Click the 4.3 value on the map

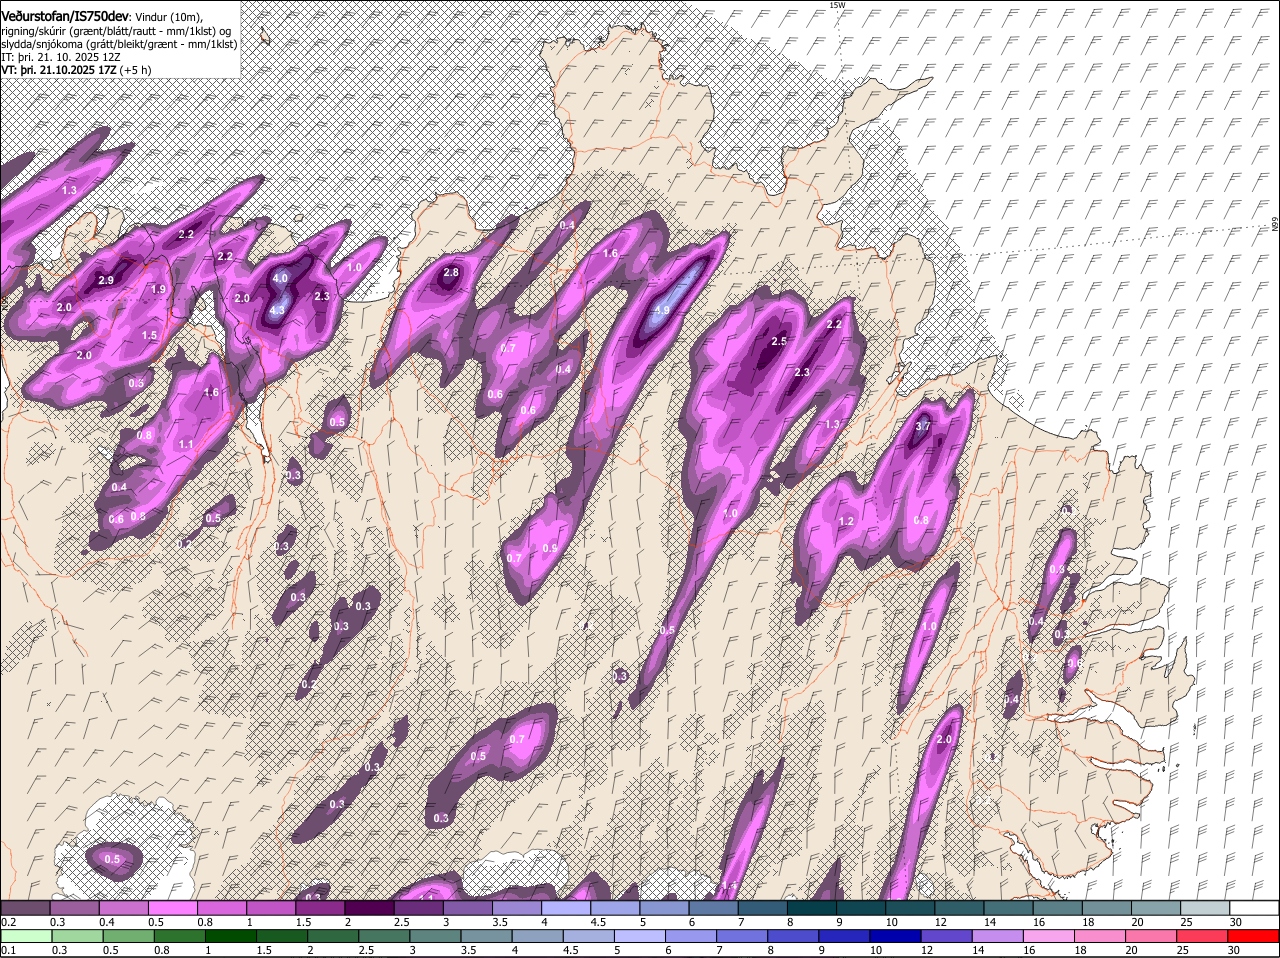tap(277, 311)
